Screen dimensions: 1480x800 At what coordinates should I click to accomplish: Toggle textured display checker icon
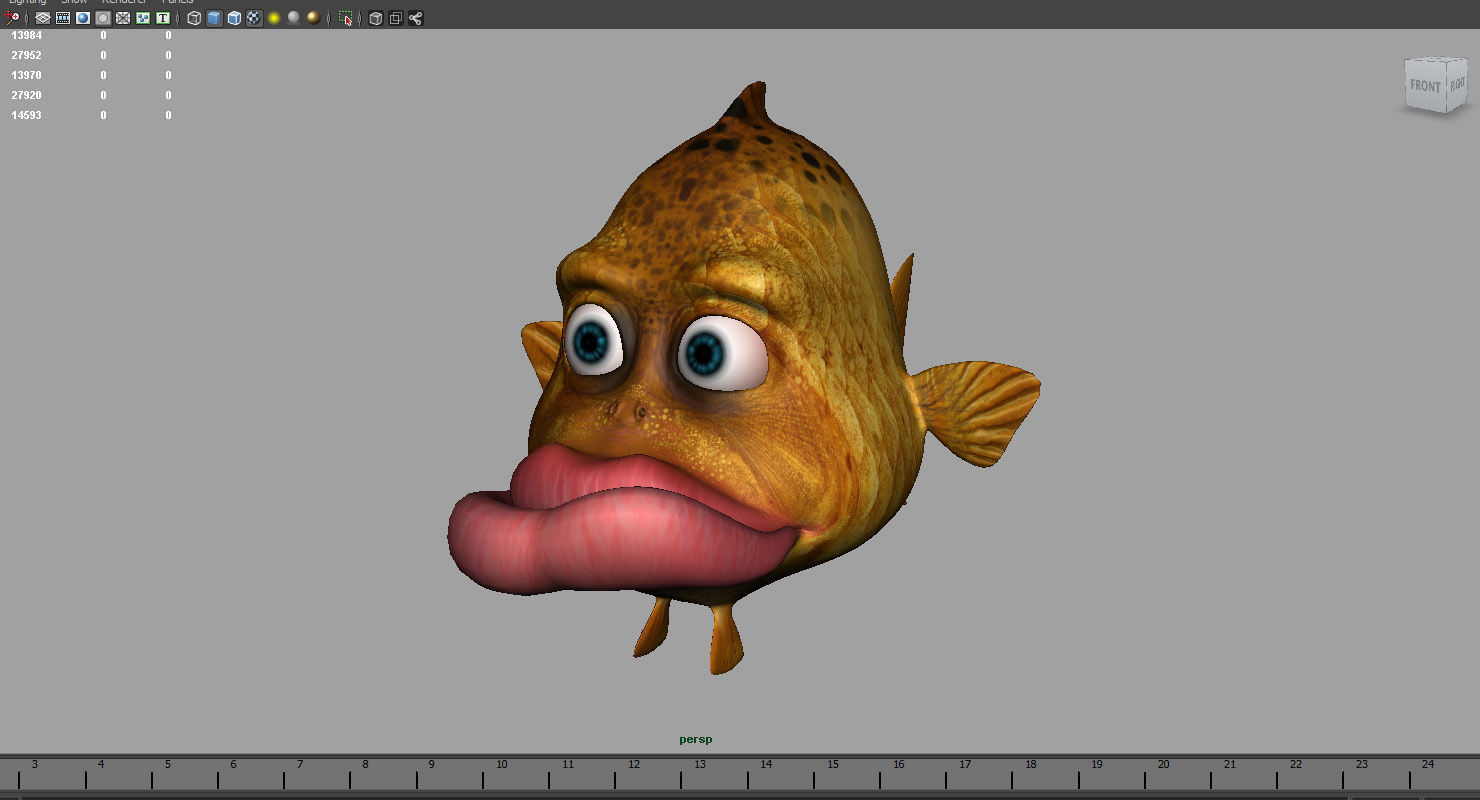pyautogui.click(x=254, y=18)
